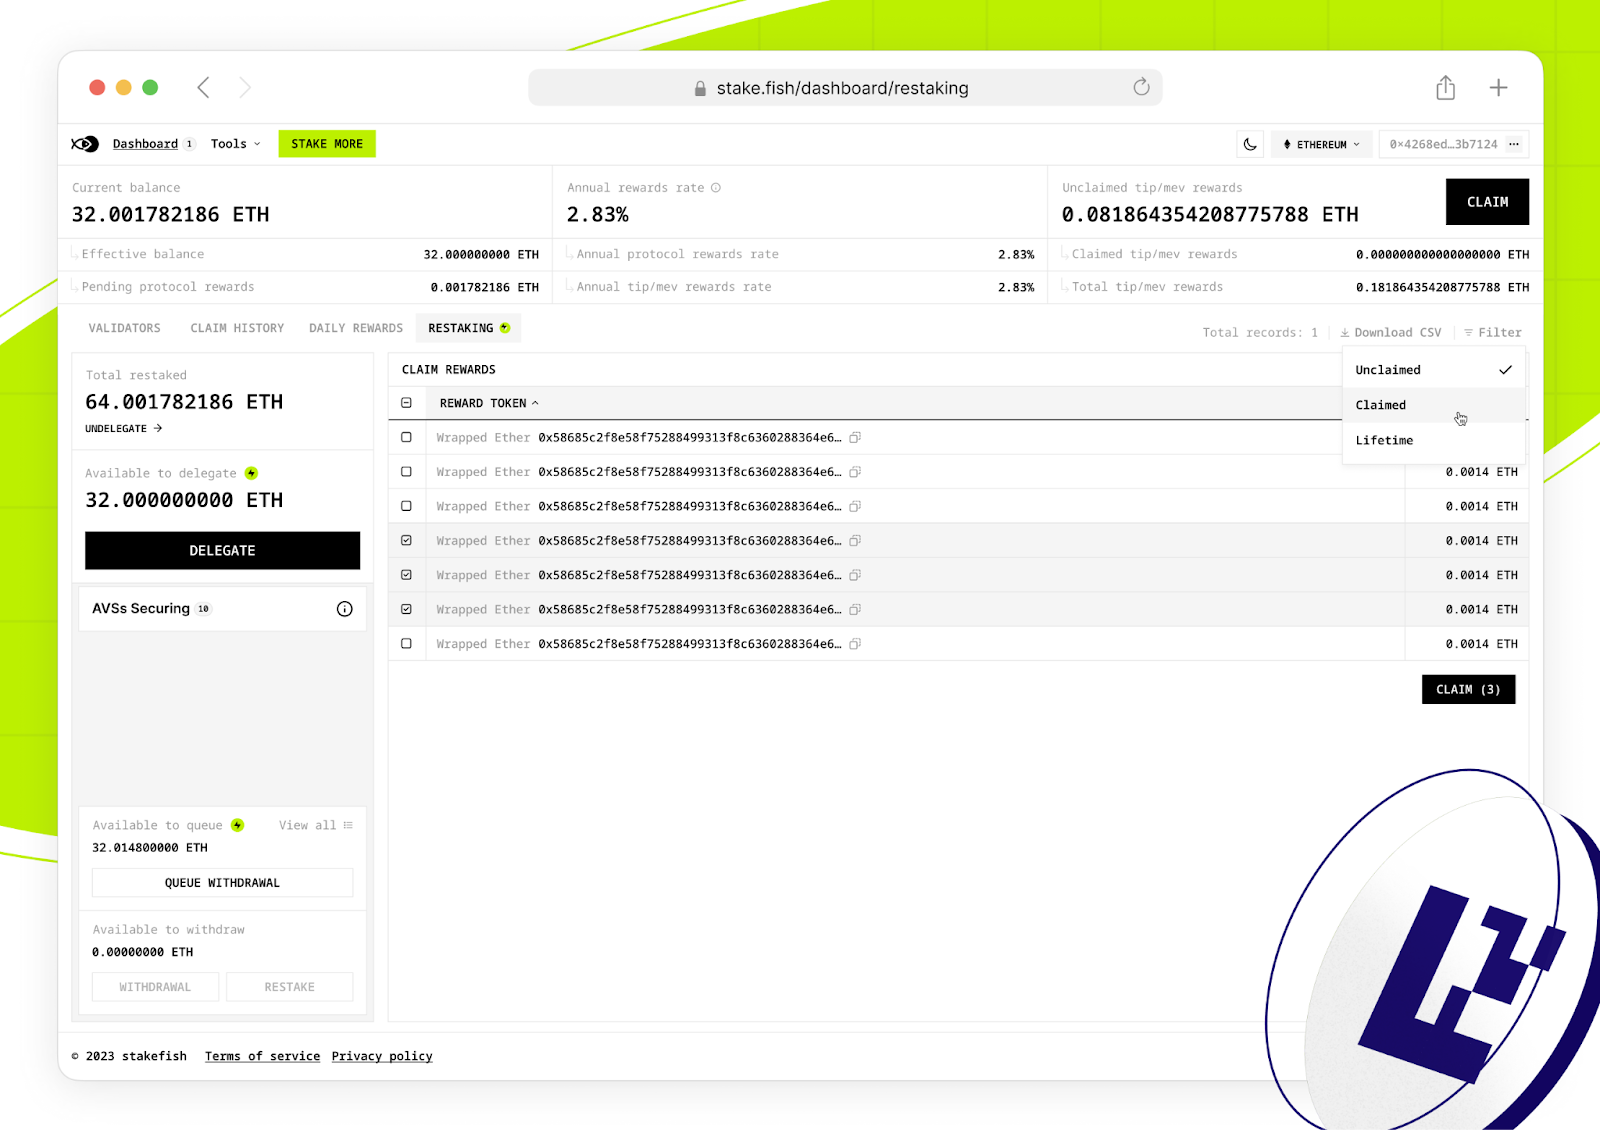This screenshot has width=1600, height=1130.
Task: Click the lock icon in the address bar
Action: (x=700, y=88)
